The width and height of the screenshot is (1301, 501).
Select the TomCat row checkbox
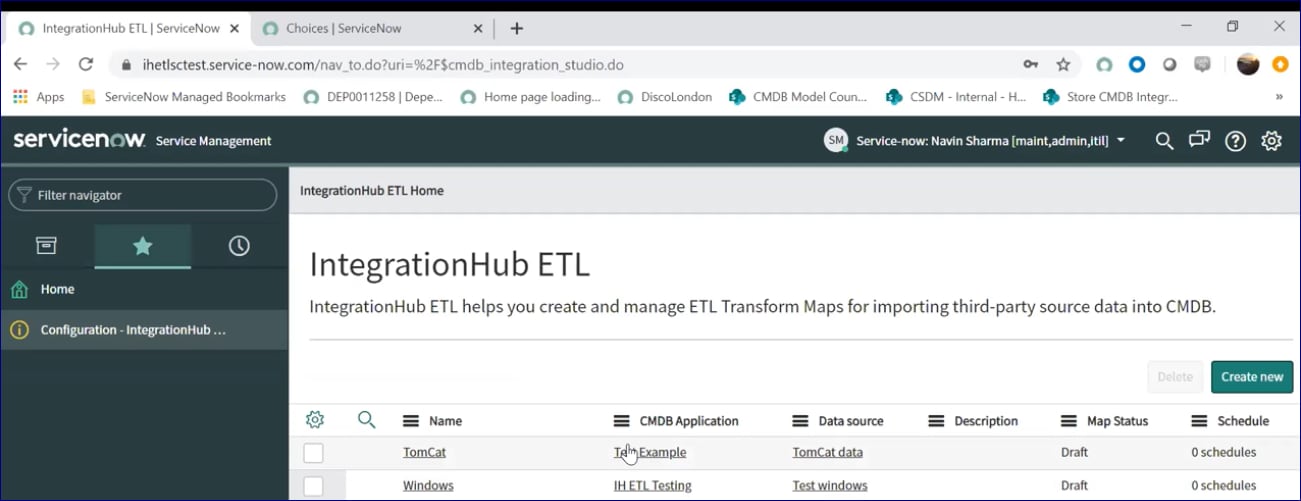[x=313, y=453]
